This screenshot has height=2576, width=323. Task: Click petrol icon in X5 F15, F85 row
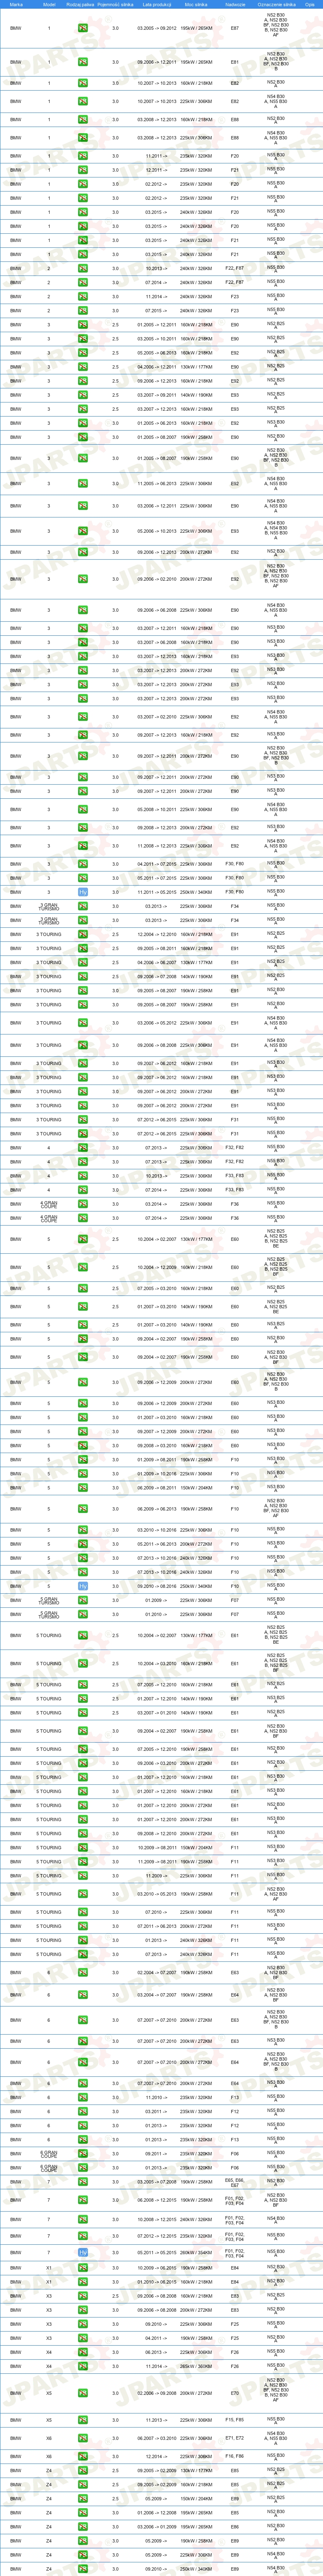click(83, 2420)
